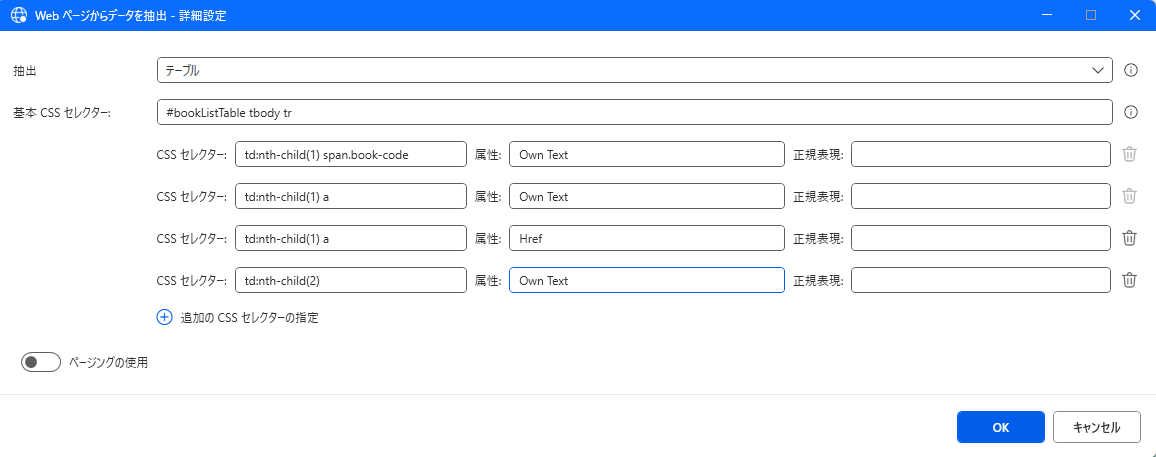The width and height of the screenshot is (1156, 457).
Task: Click the plus icon to add CSS selector
Action: [x=165, y=317]
